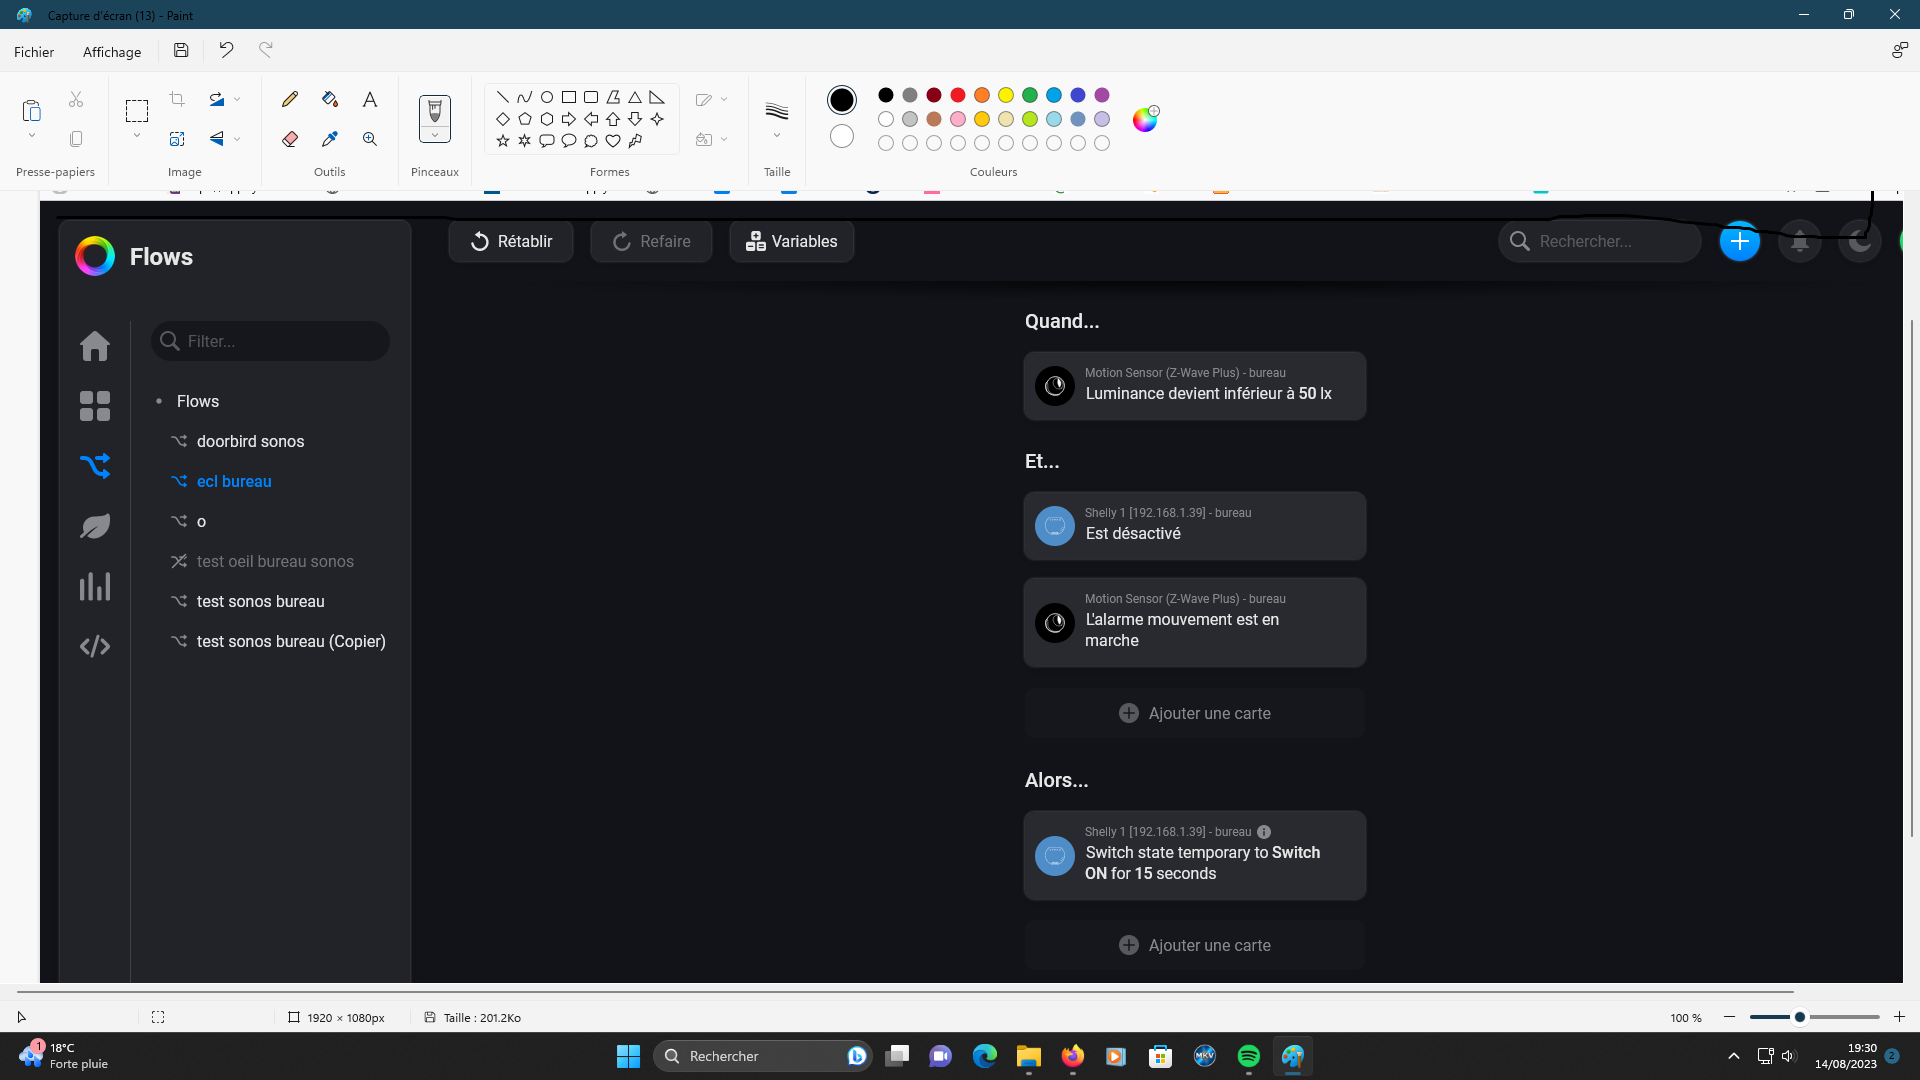
Task: Open the Fichier menu
Action: tap(34, 52)
